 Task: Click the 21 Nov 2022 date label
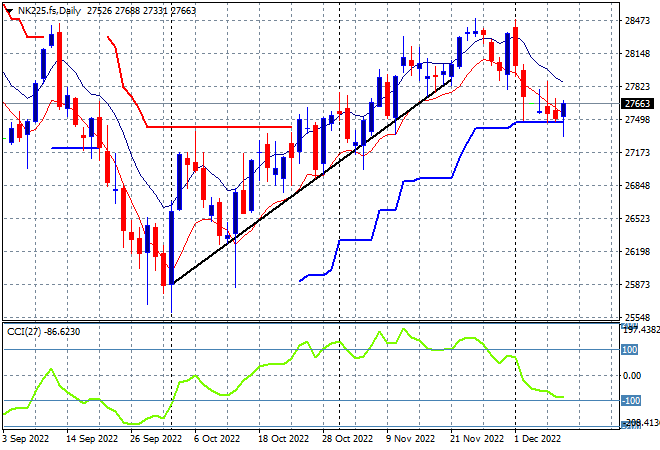tap(477, 439)
